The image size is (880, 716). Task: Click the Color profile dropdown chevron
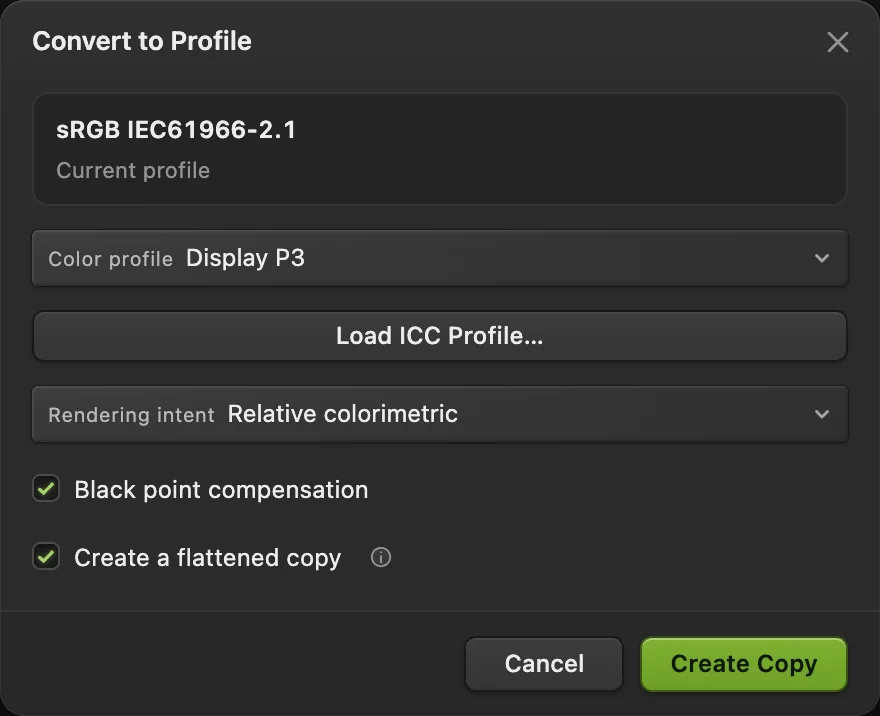822,258
